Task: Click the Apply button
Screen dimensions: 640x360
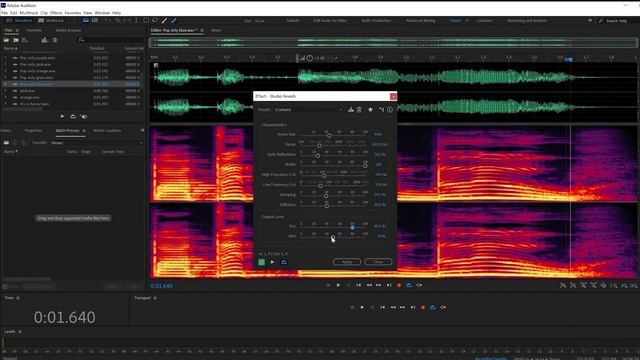Action: tap(347, 262)
